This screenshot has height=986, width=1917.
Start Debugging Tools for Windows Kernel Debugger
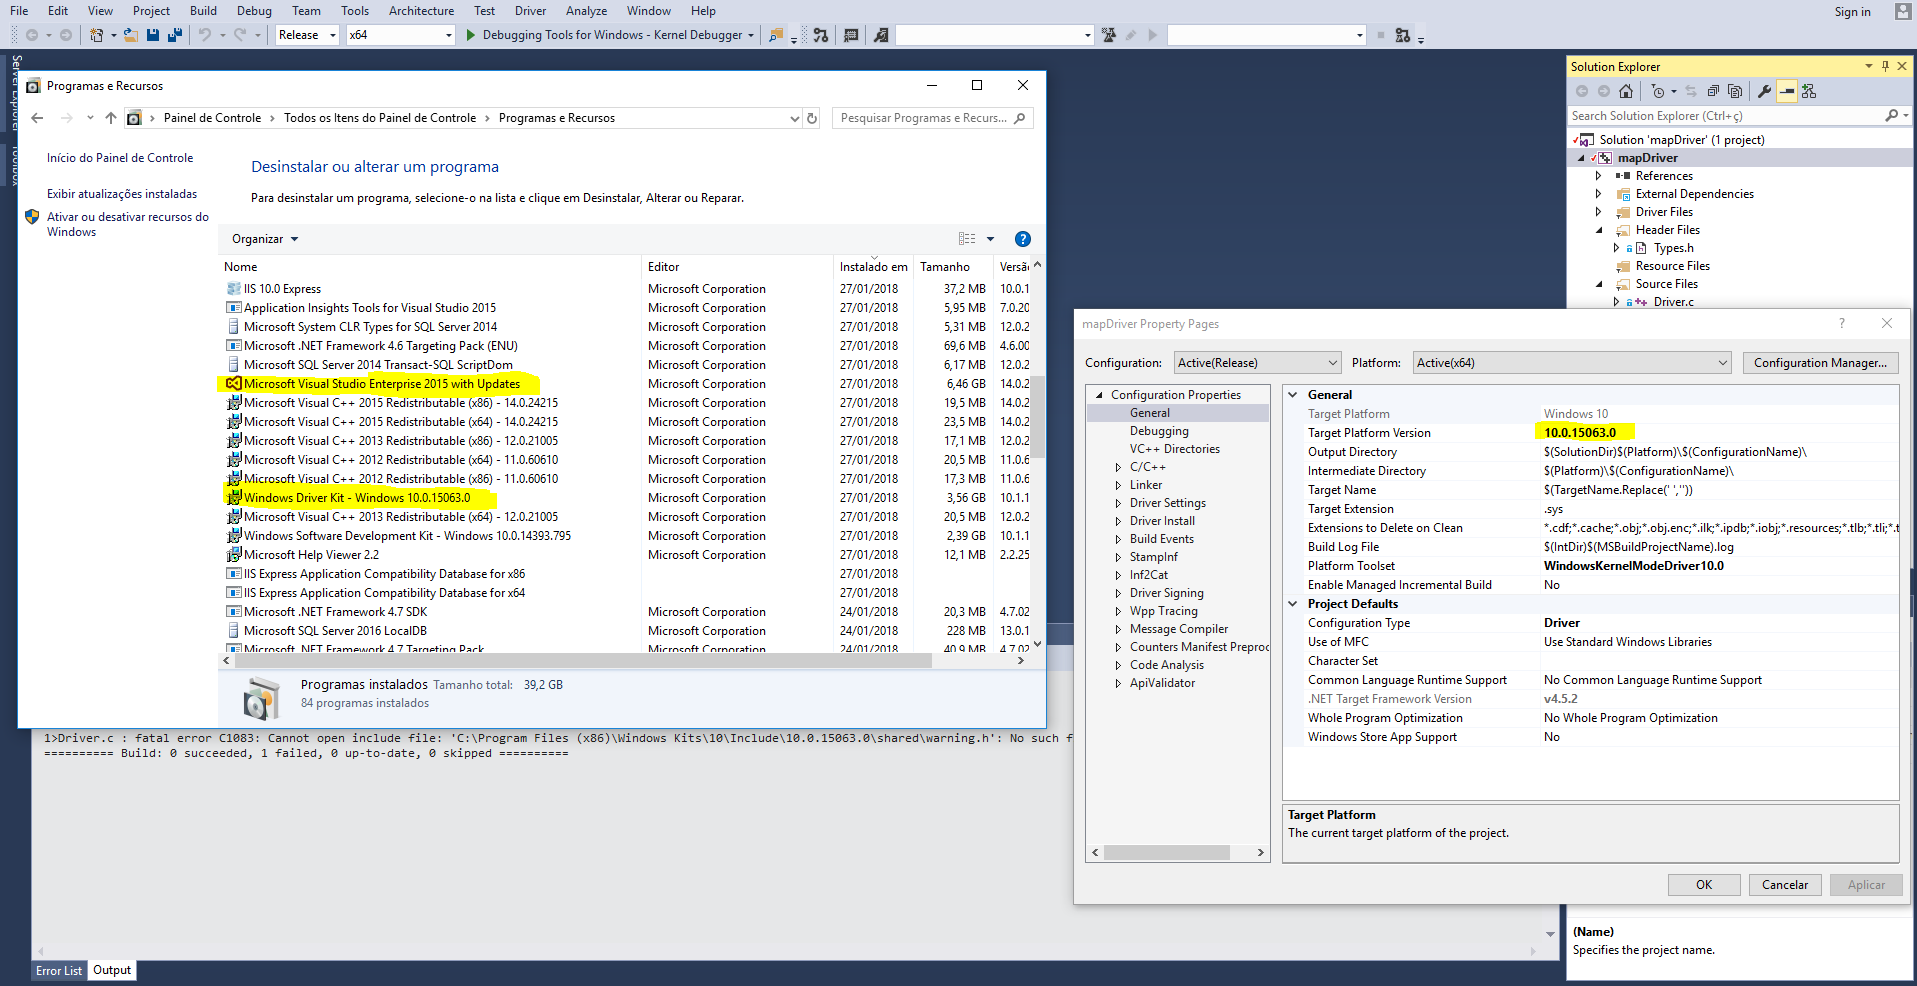(469, 34)
